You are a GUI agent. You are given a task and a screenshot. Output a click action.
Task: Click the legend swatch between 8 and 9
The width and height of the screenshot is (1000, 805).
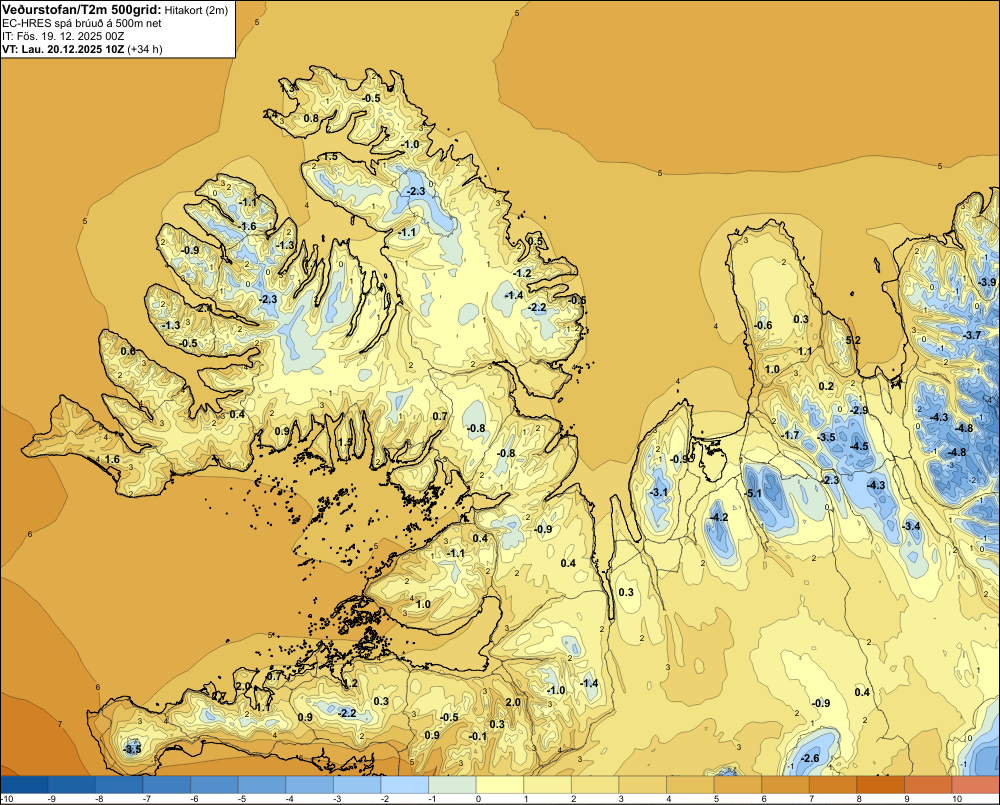pos(880,785)
